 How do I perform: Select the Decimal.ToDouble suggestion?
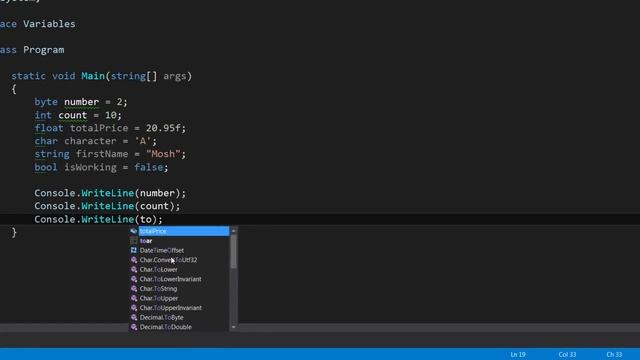click(x=165, y=327)
